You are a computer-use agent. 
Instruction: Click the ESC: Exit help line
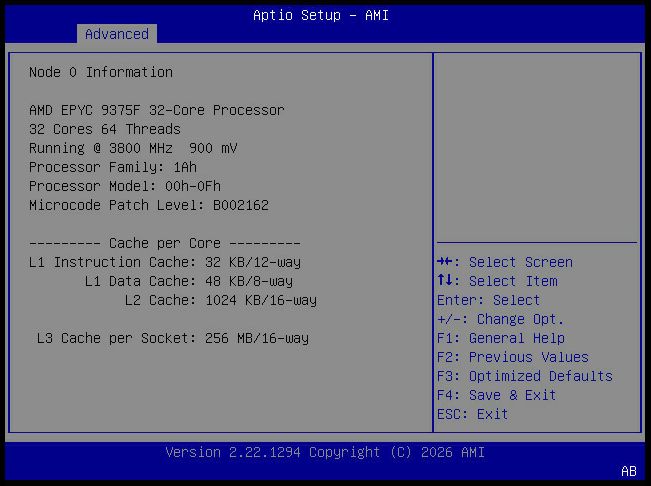pyautogui.click(x=472, y=414)
